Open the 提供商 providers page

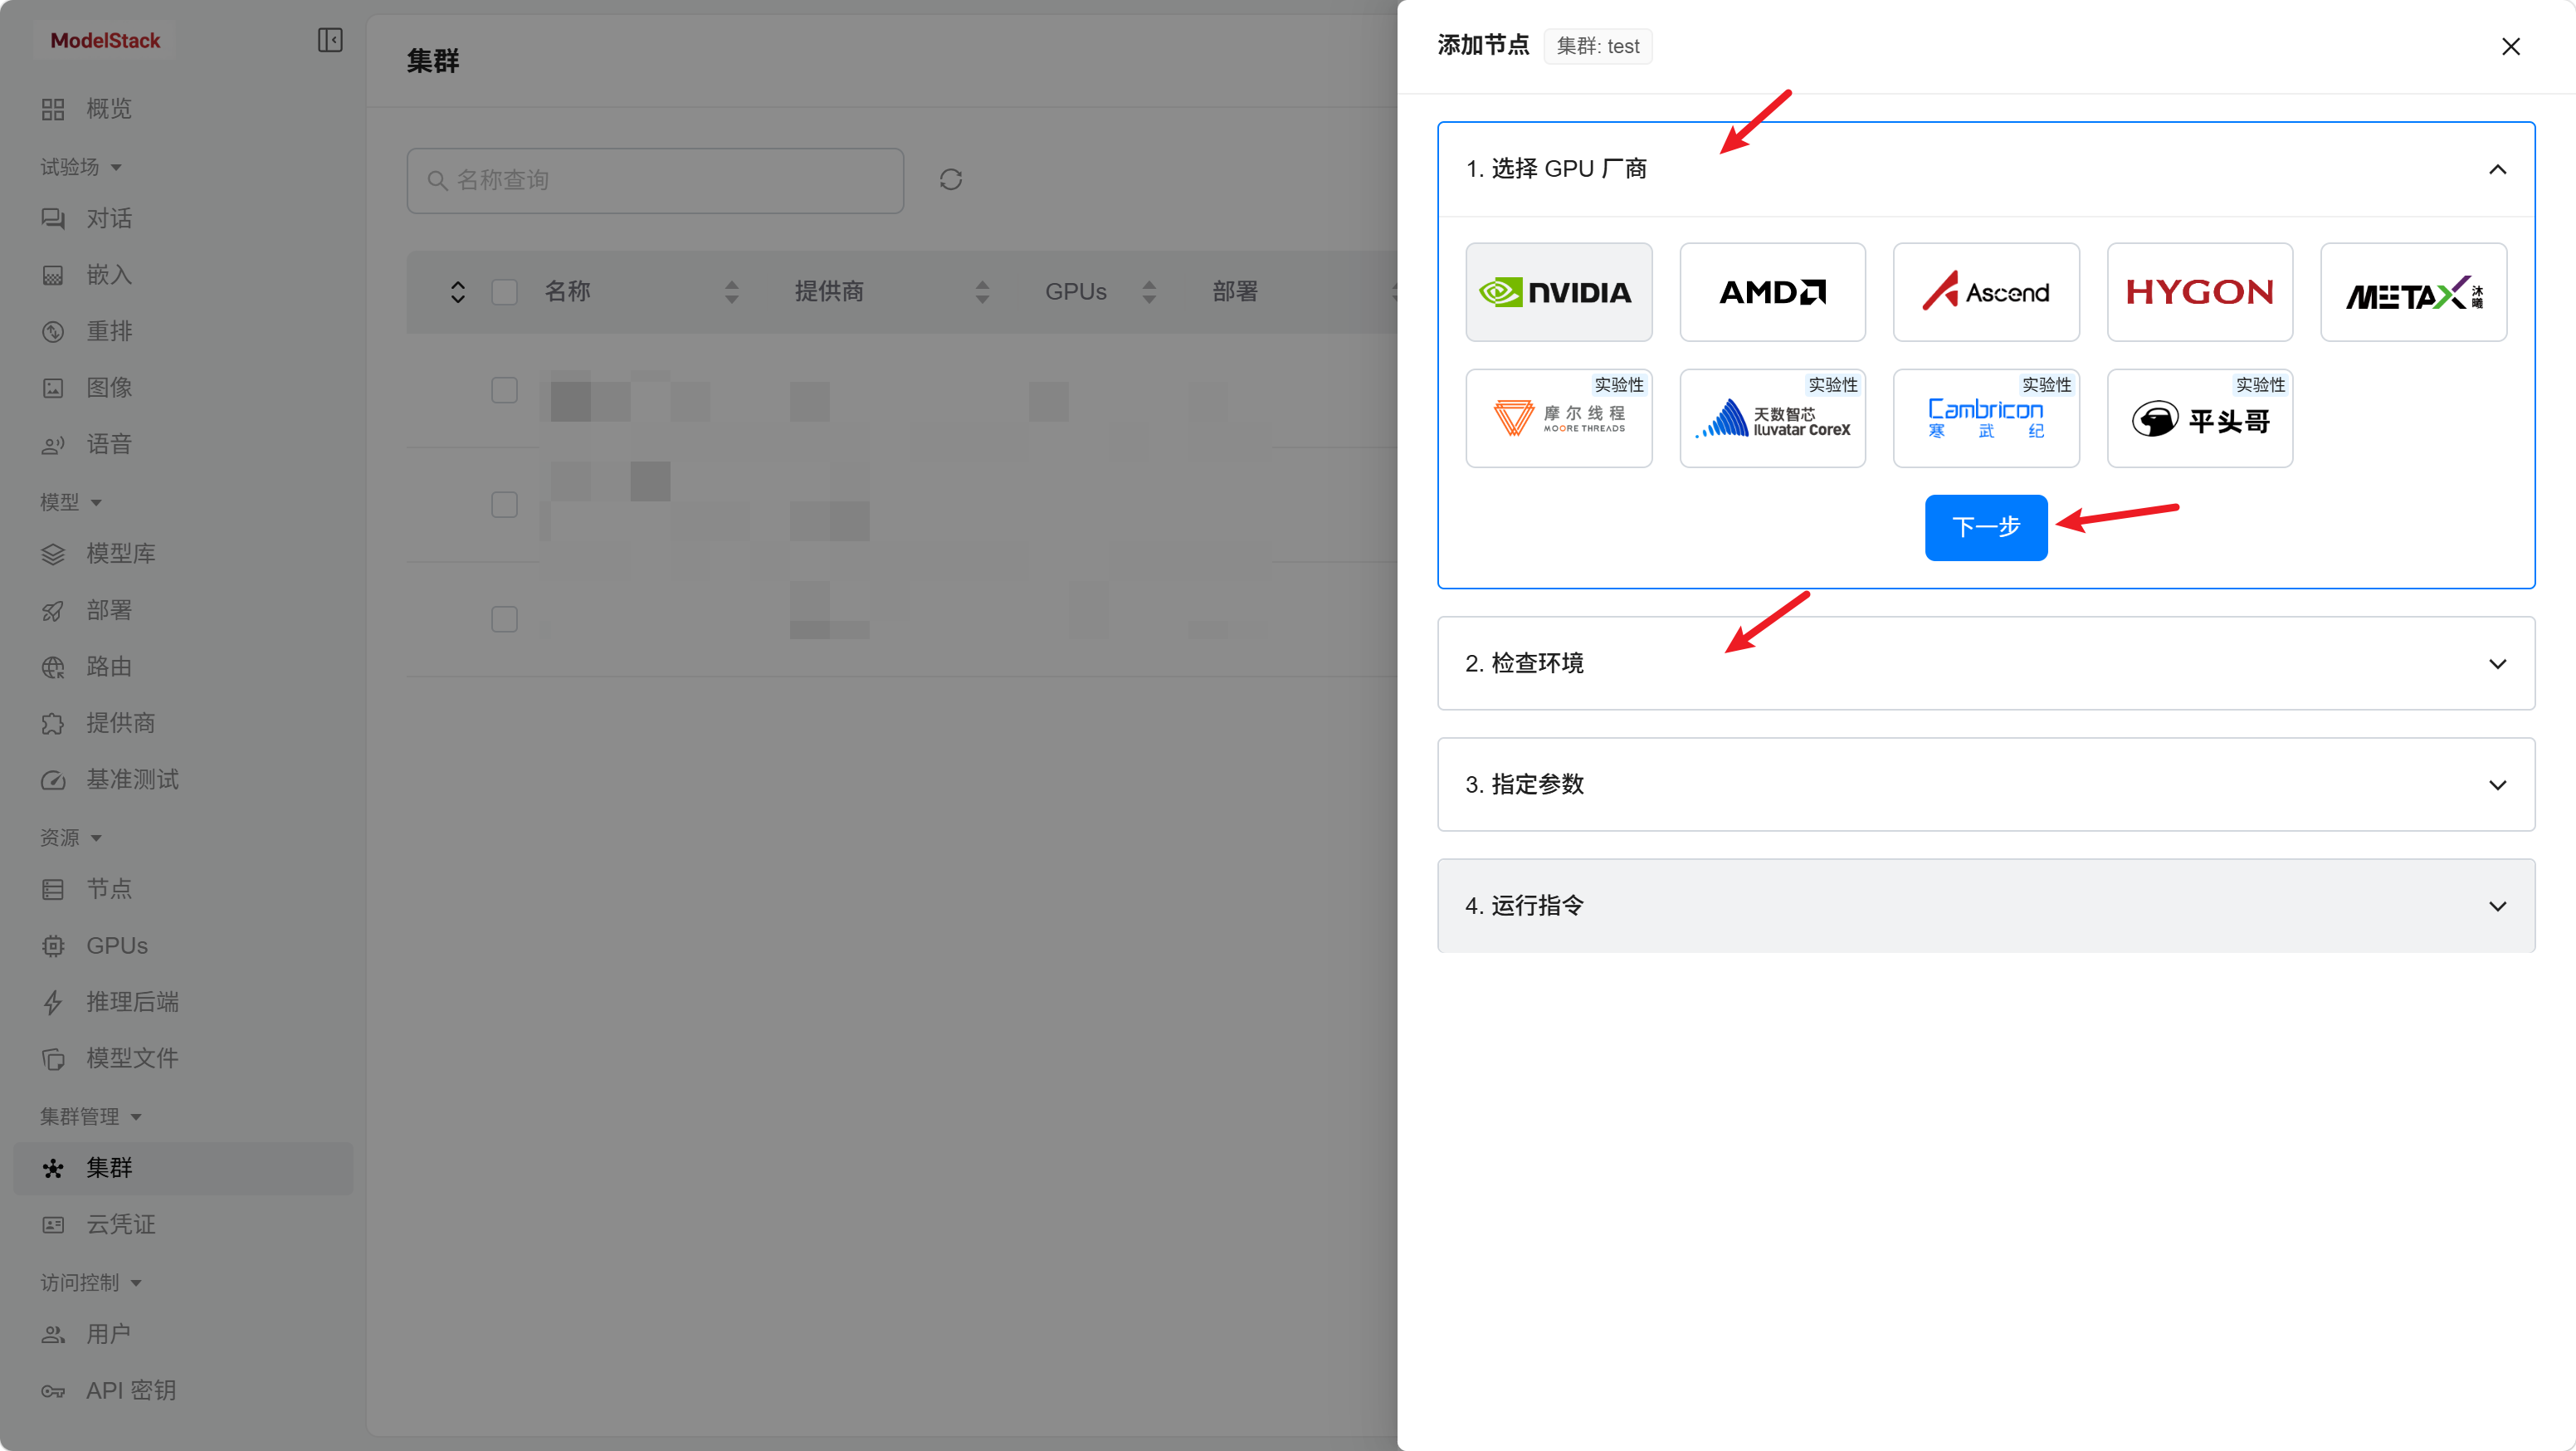point(182,723)
